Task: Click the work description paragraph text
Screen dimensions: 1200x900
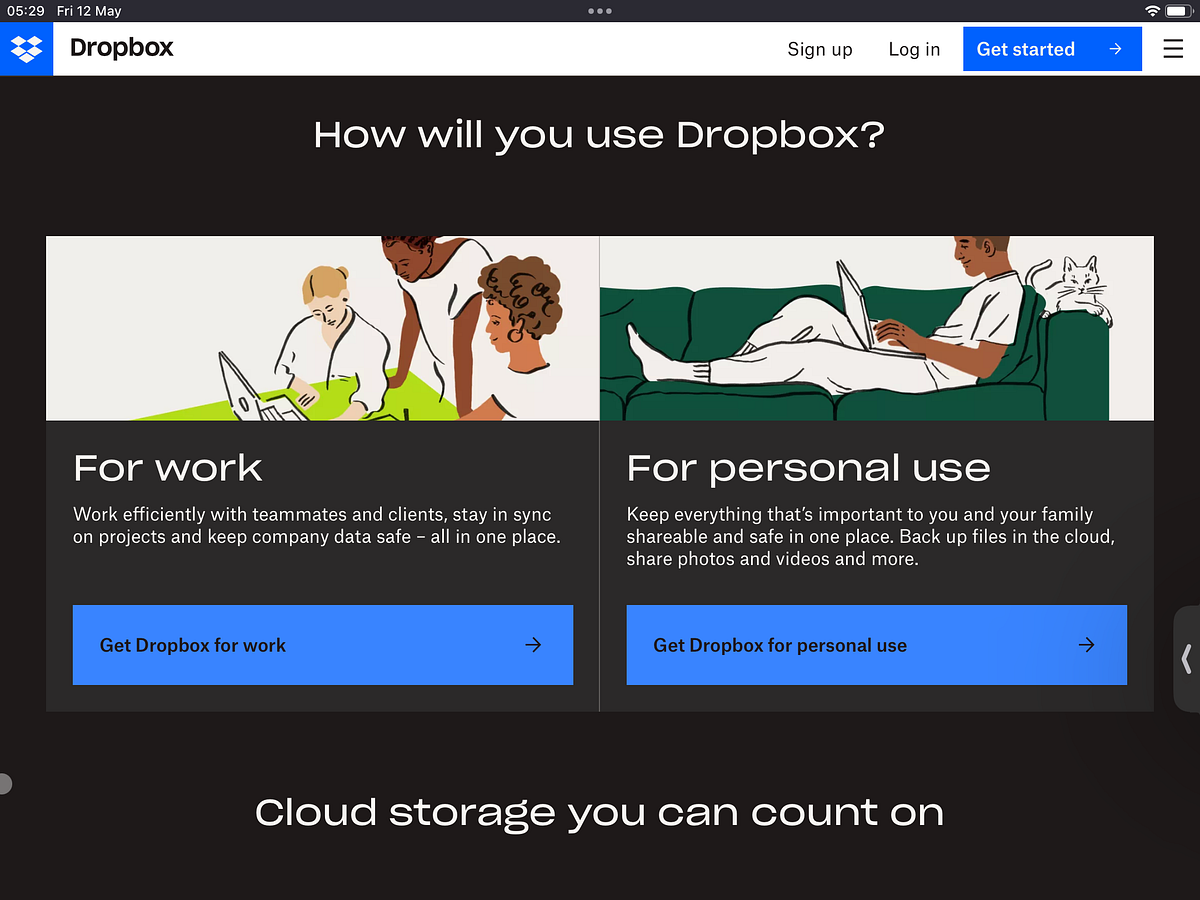Action: (317, 526)
